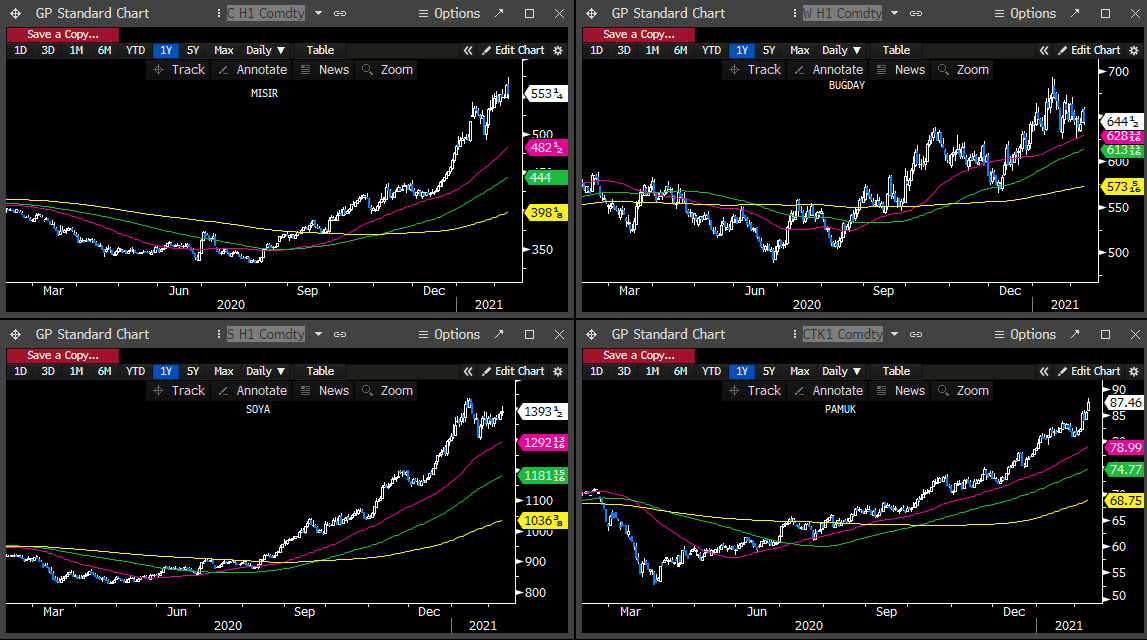Pop out the PAMUK chart with the arrow icon
This screenshot has height=640, width=1147.
point(1075,334)
